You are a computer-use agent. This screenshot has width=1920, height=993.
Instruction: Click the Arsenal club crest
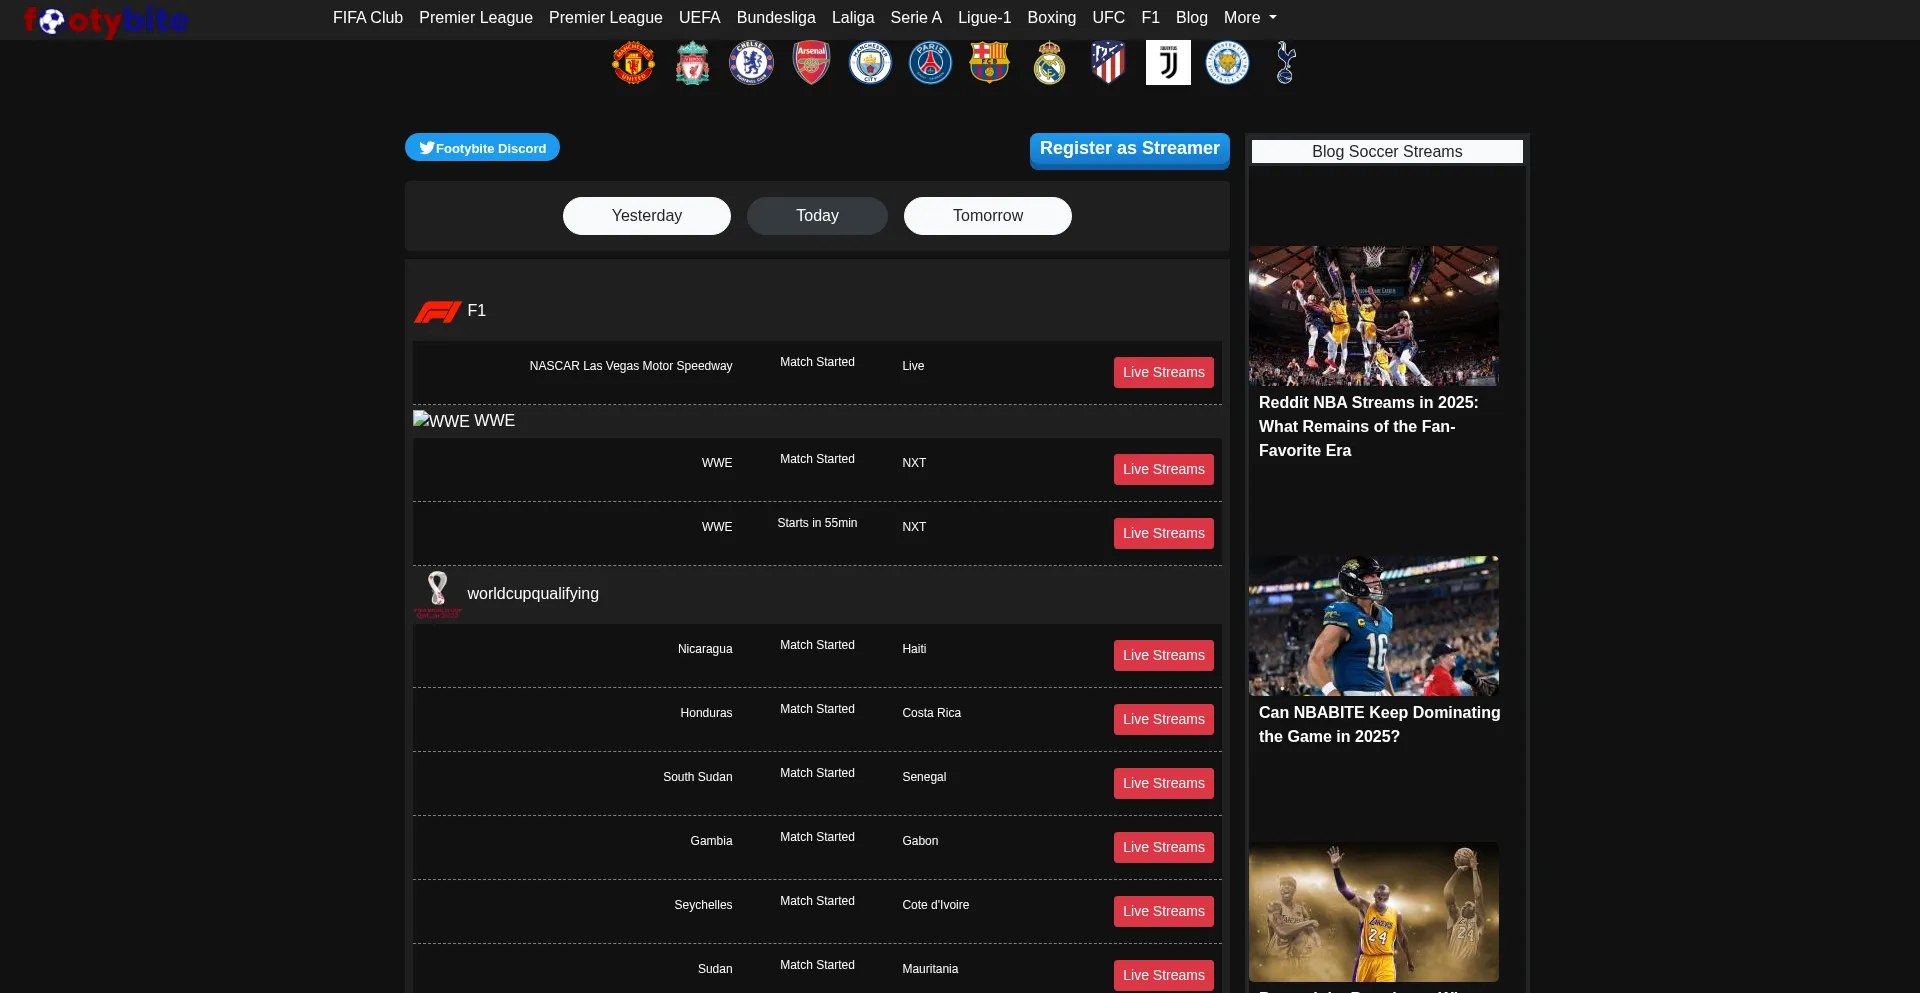[x=811, y=63]
